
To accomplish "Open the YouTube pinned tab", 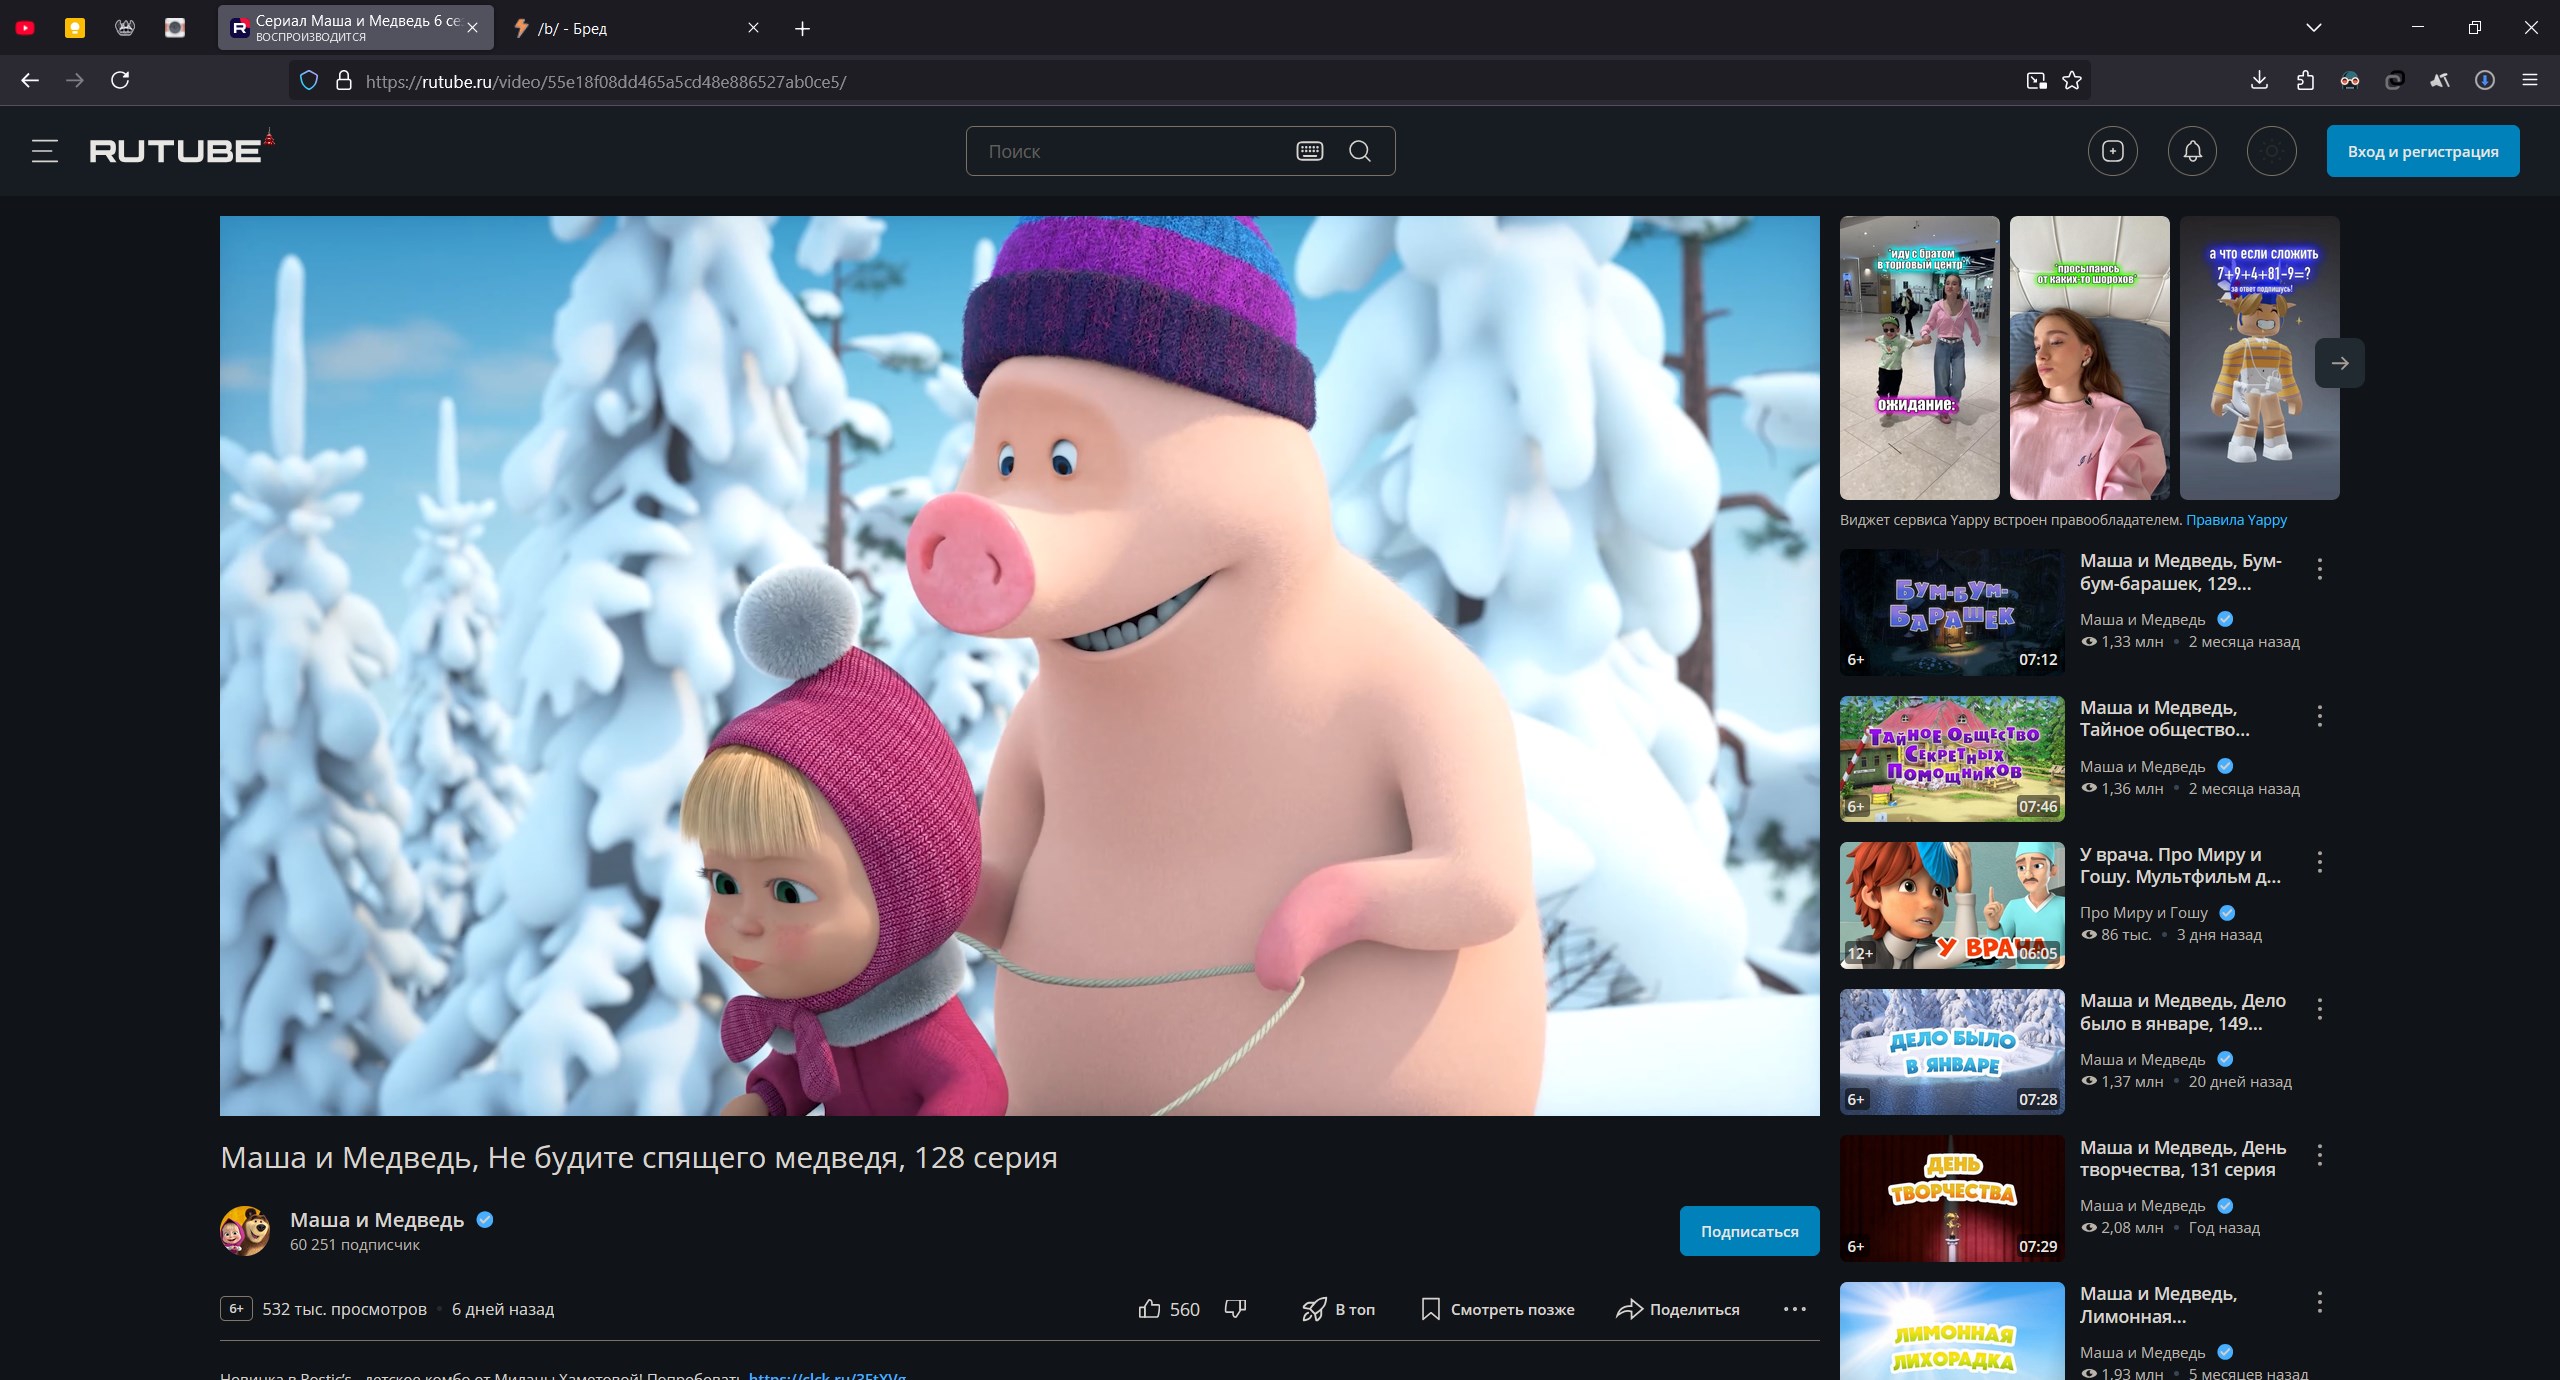I will point(25,28).
